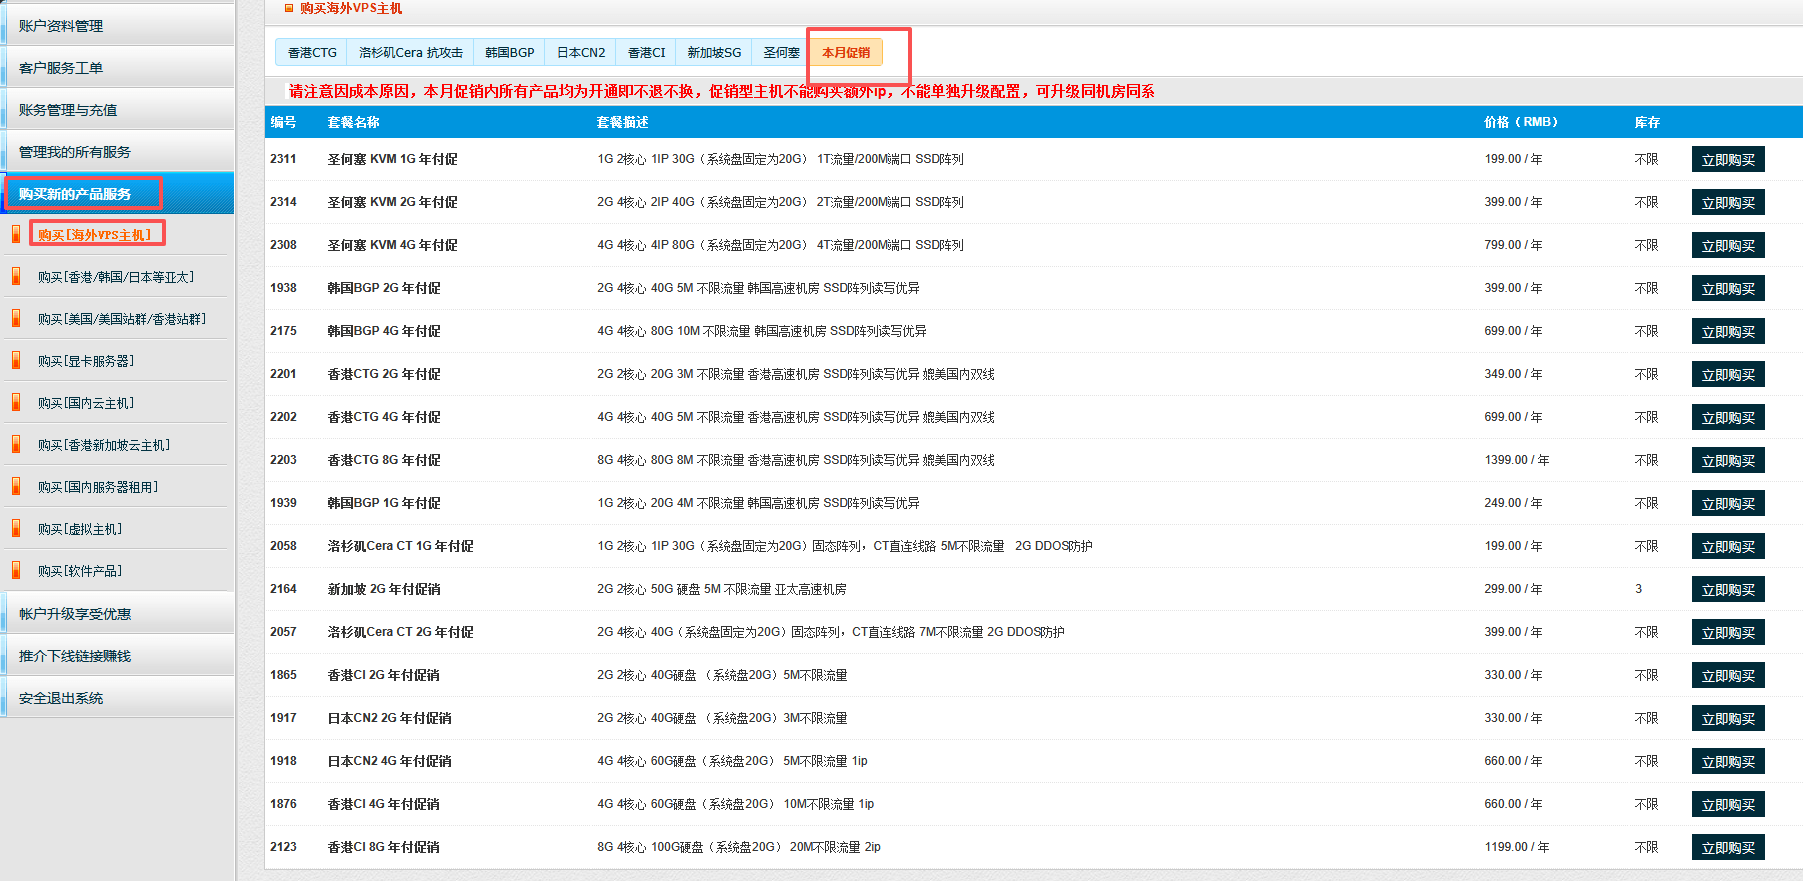Open the 日本CN2 tab
The height and width of the screenshot is (881, 1803).
point(581,52)
